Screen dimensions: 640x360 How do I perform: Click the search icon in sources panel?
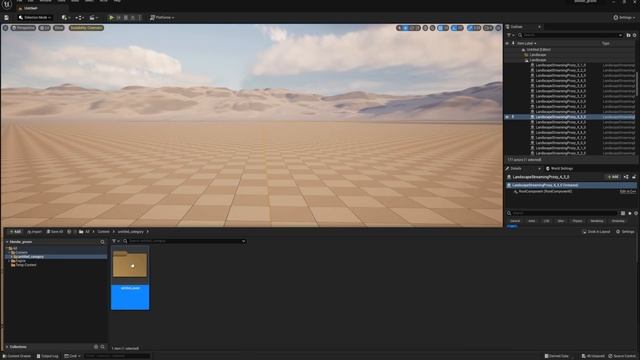pos(102,242)
